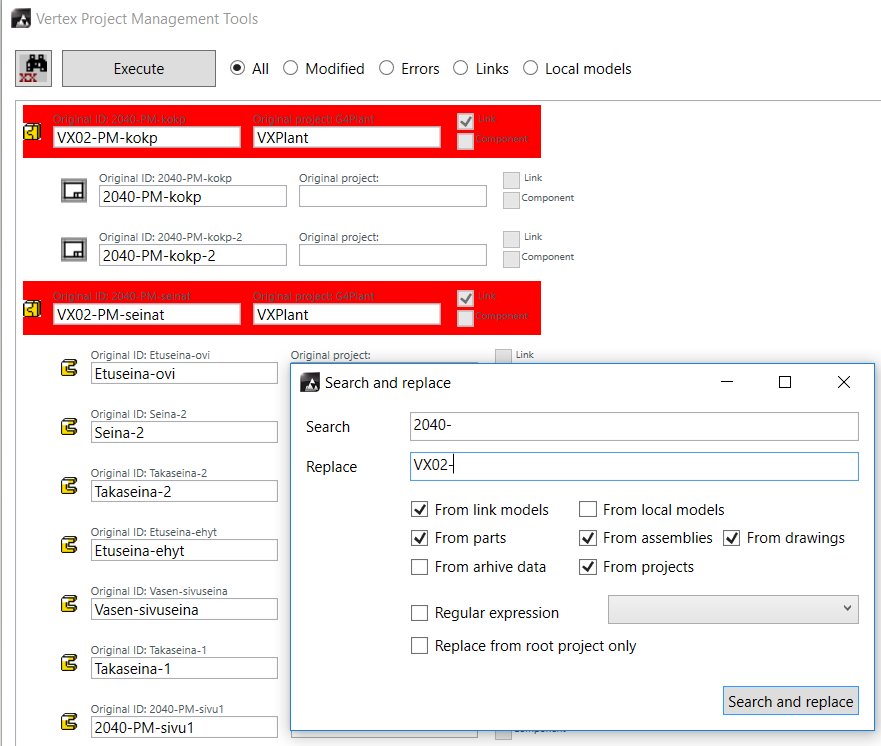Click the VX02-PM-kokp project link icon
Screen dimensions: 881x746
click(34, 133)
